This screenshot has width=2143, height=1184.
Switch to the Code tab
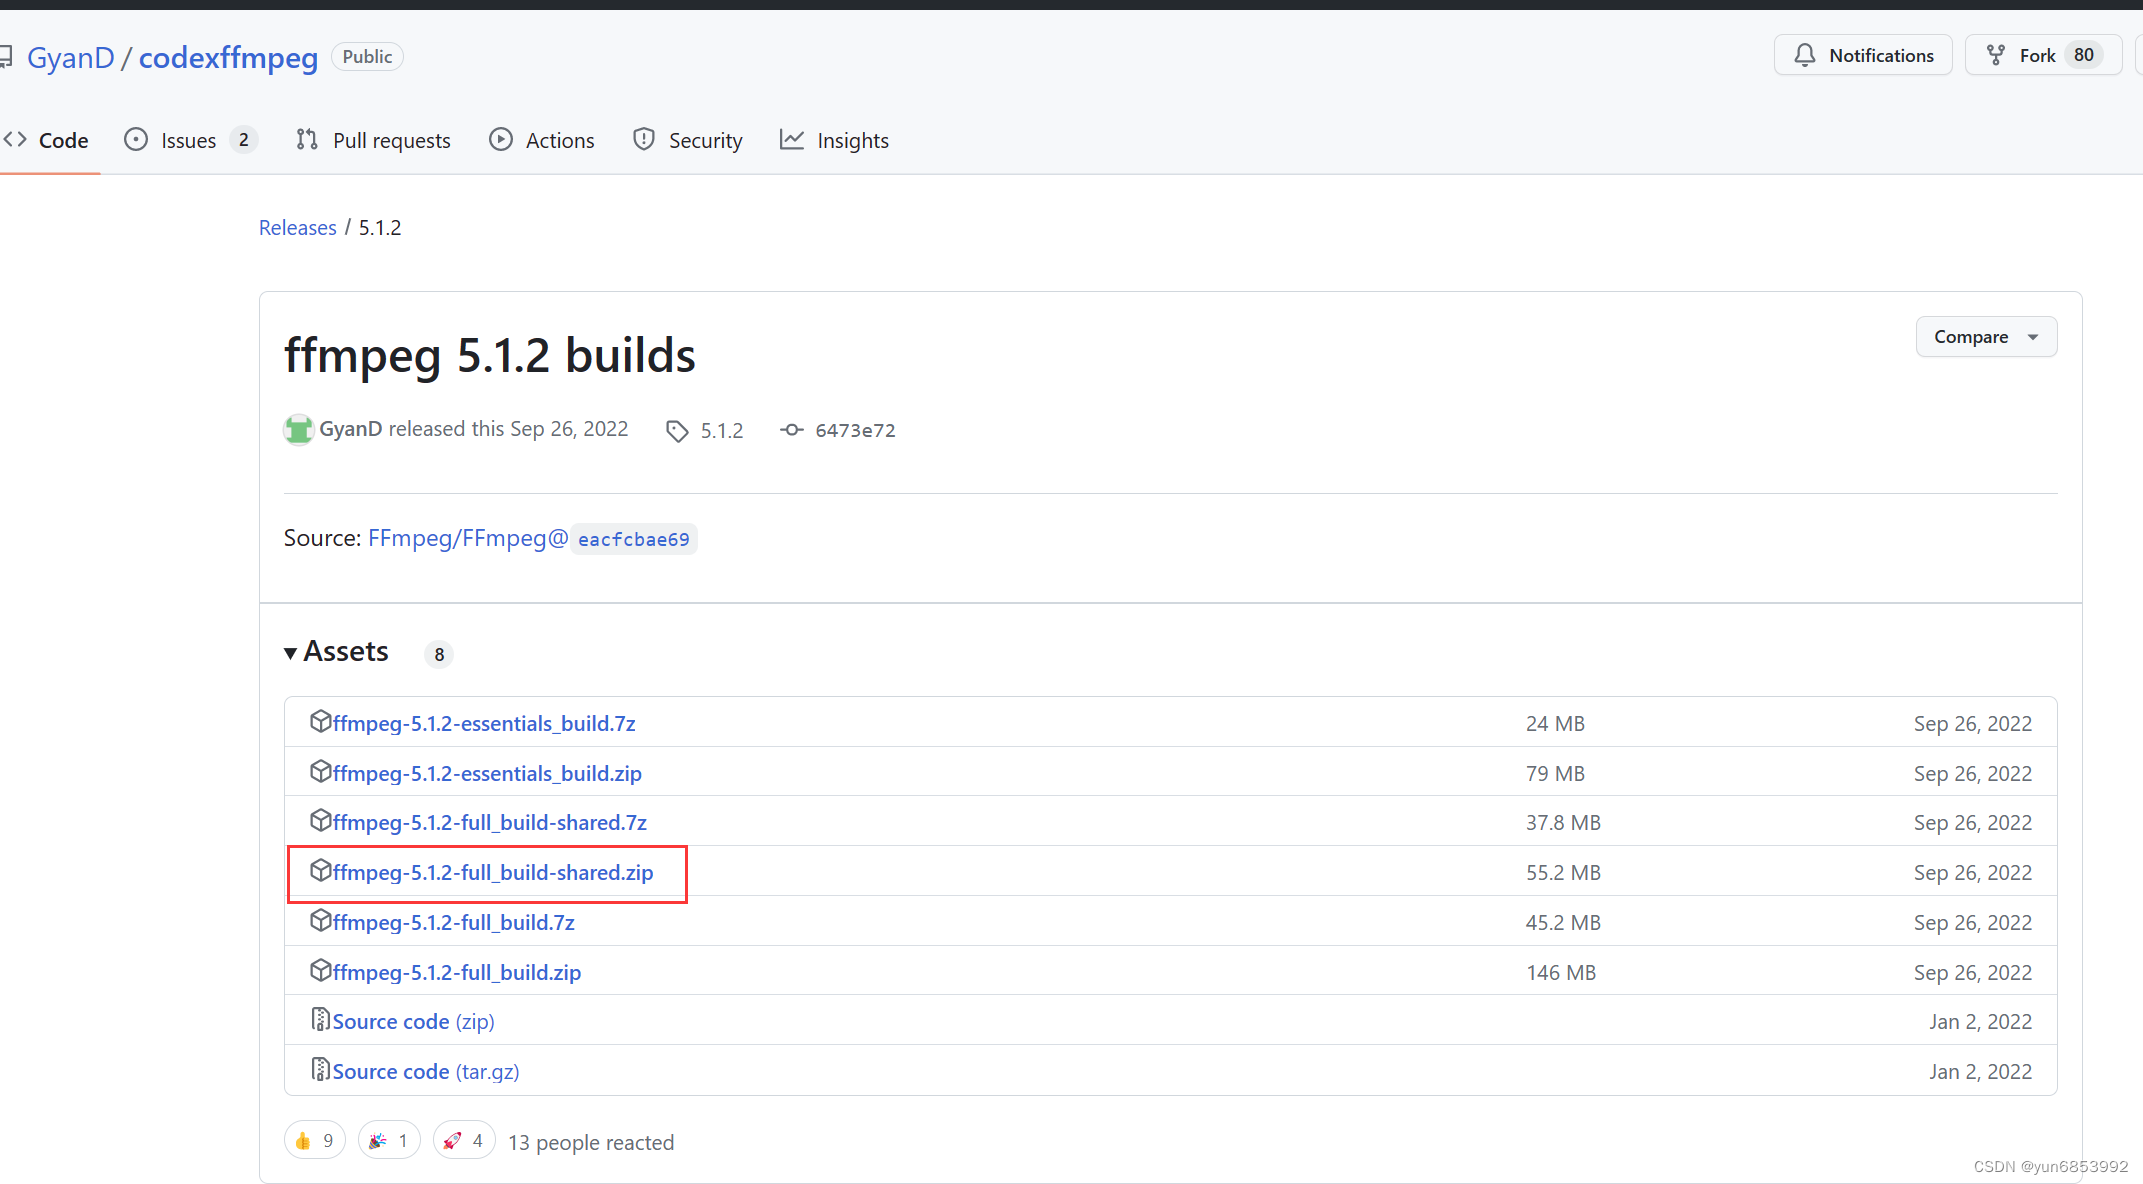47,141
